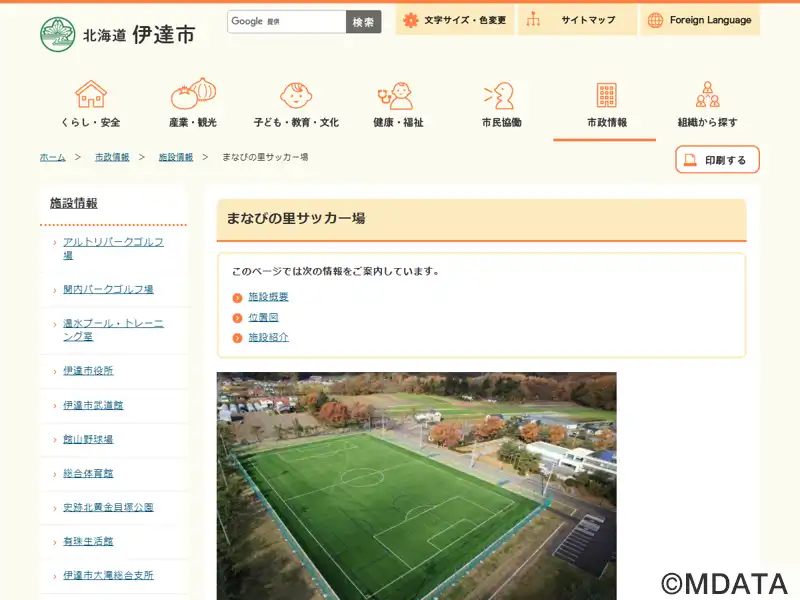Click the 健康・福祉 stethoscope icon

click(x=395, y=96)
